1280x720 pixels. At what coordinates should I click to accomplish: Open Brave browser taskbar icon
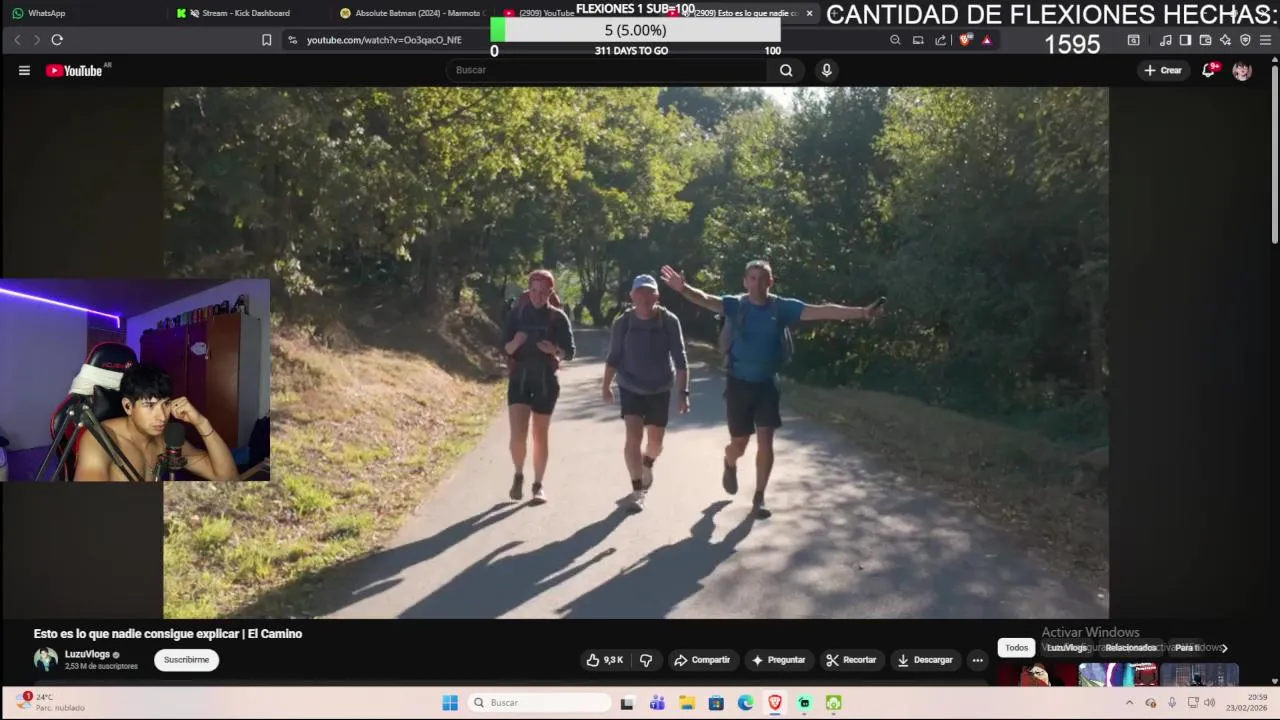pyautogui.click(x=775, y=703)
